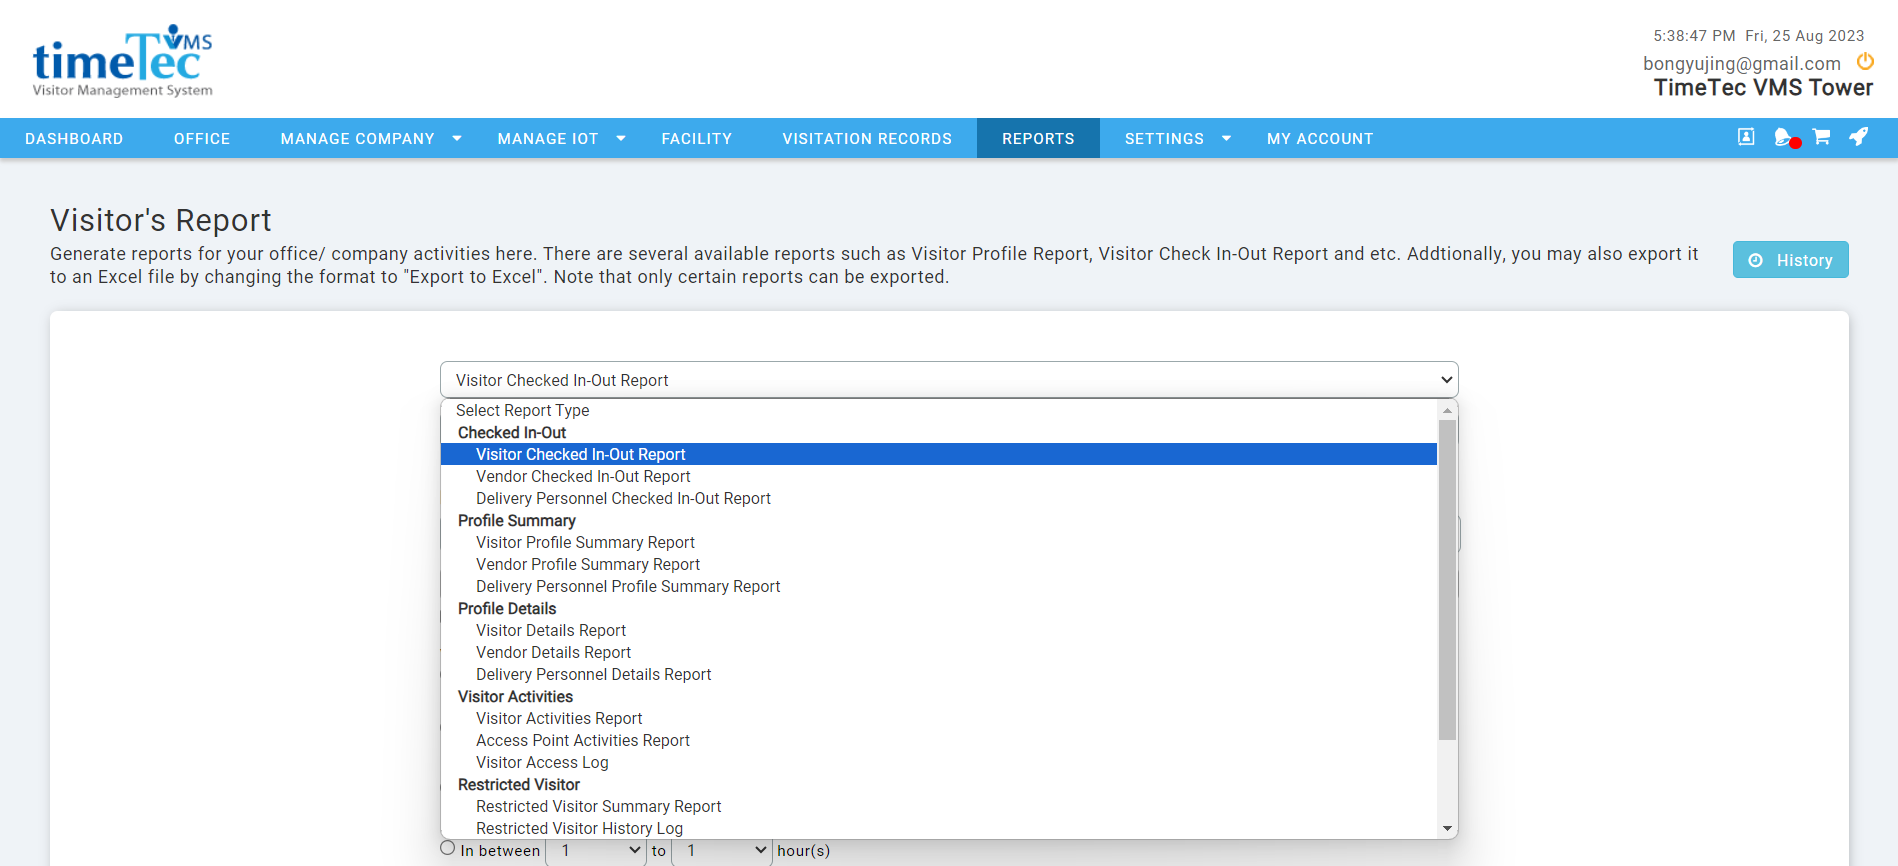This screenshot has height=866, width=1898.
Task: Select Visitor Access Log option
Action: 542,763
